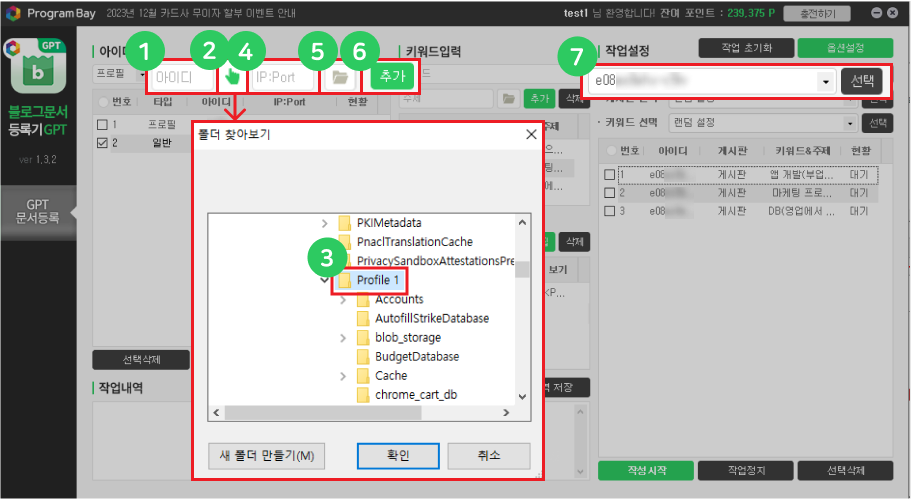Click the green hand pointer icon
This screenshot has width=911, height=499.
click(232, 76)
